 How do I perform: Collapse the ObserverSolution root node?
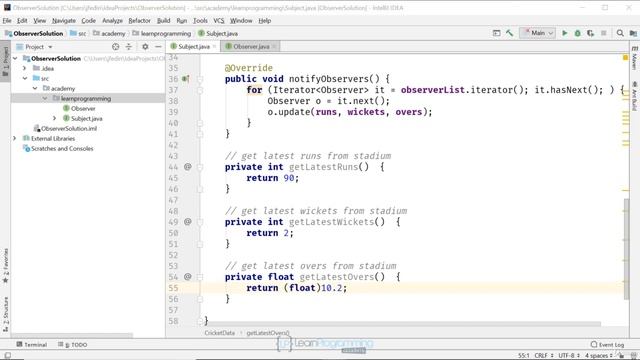(x=15, y=58)
